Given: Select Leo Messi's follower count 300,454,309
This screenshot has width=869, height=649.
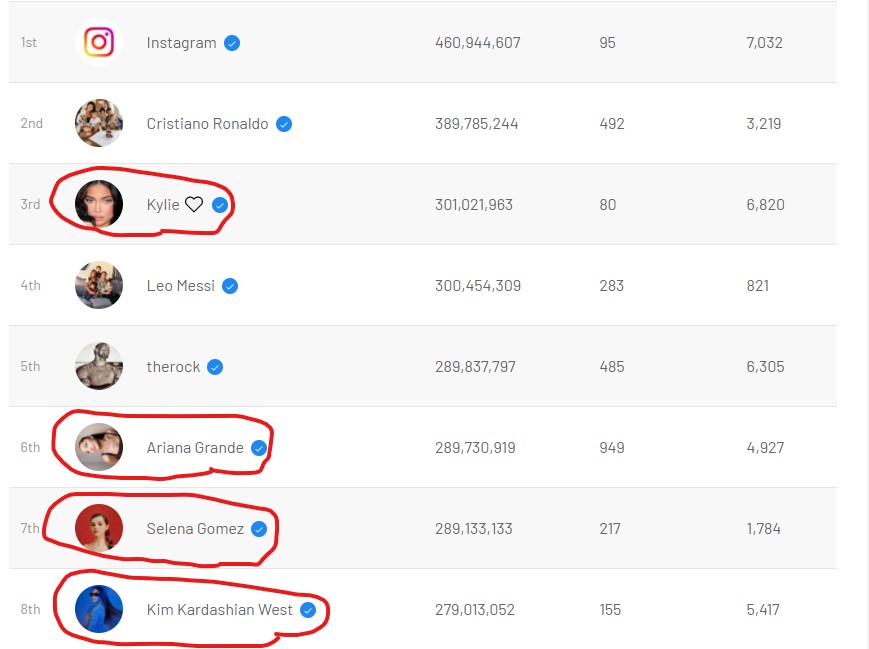Looking at the screenshot, I should tap(478, 286).
